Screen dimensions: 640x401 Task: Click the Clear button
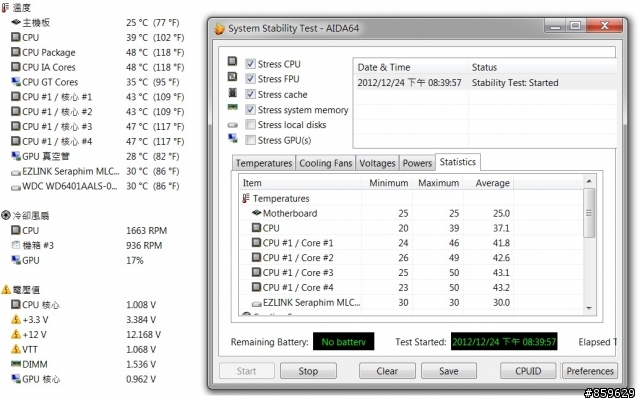pos(387,371)
